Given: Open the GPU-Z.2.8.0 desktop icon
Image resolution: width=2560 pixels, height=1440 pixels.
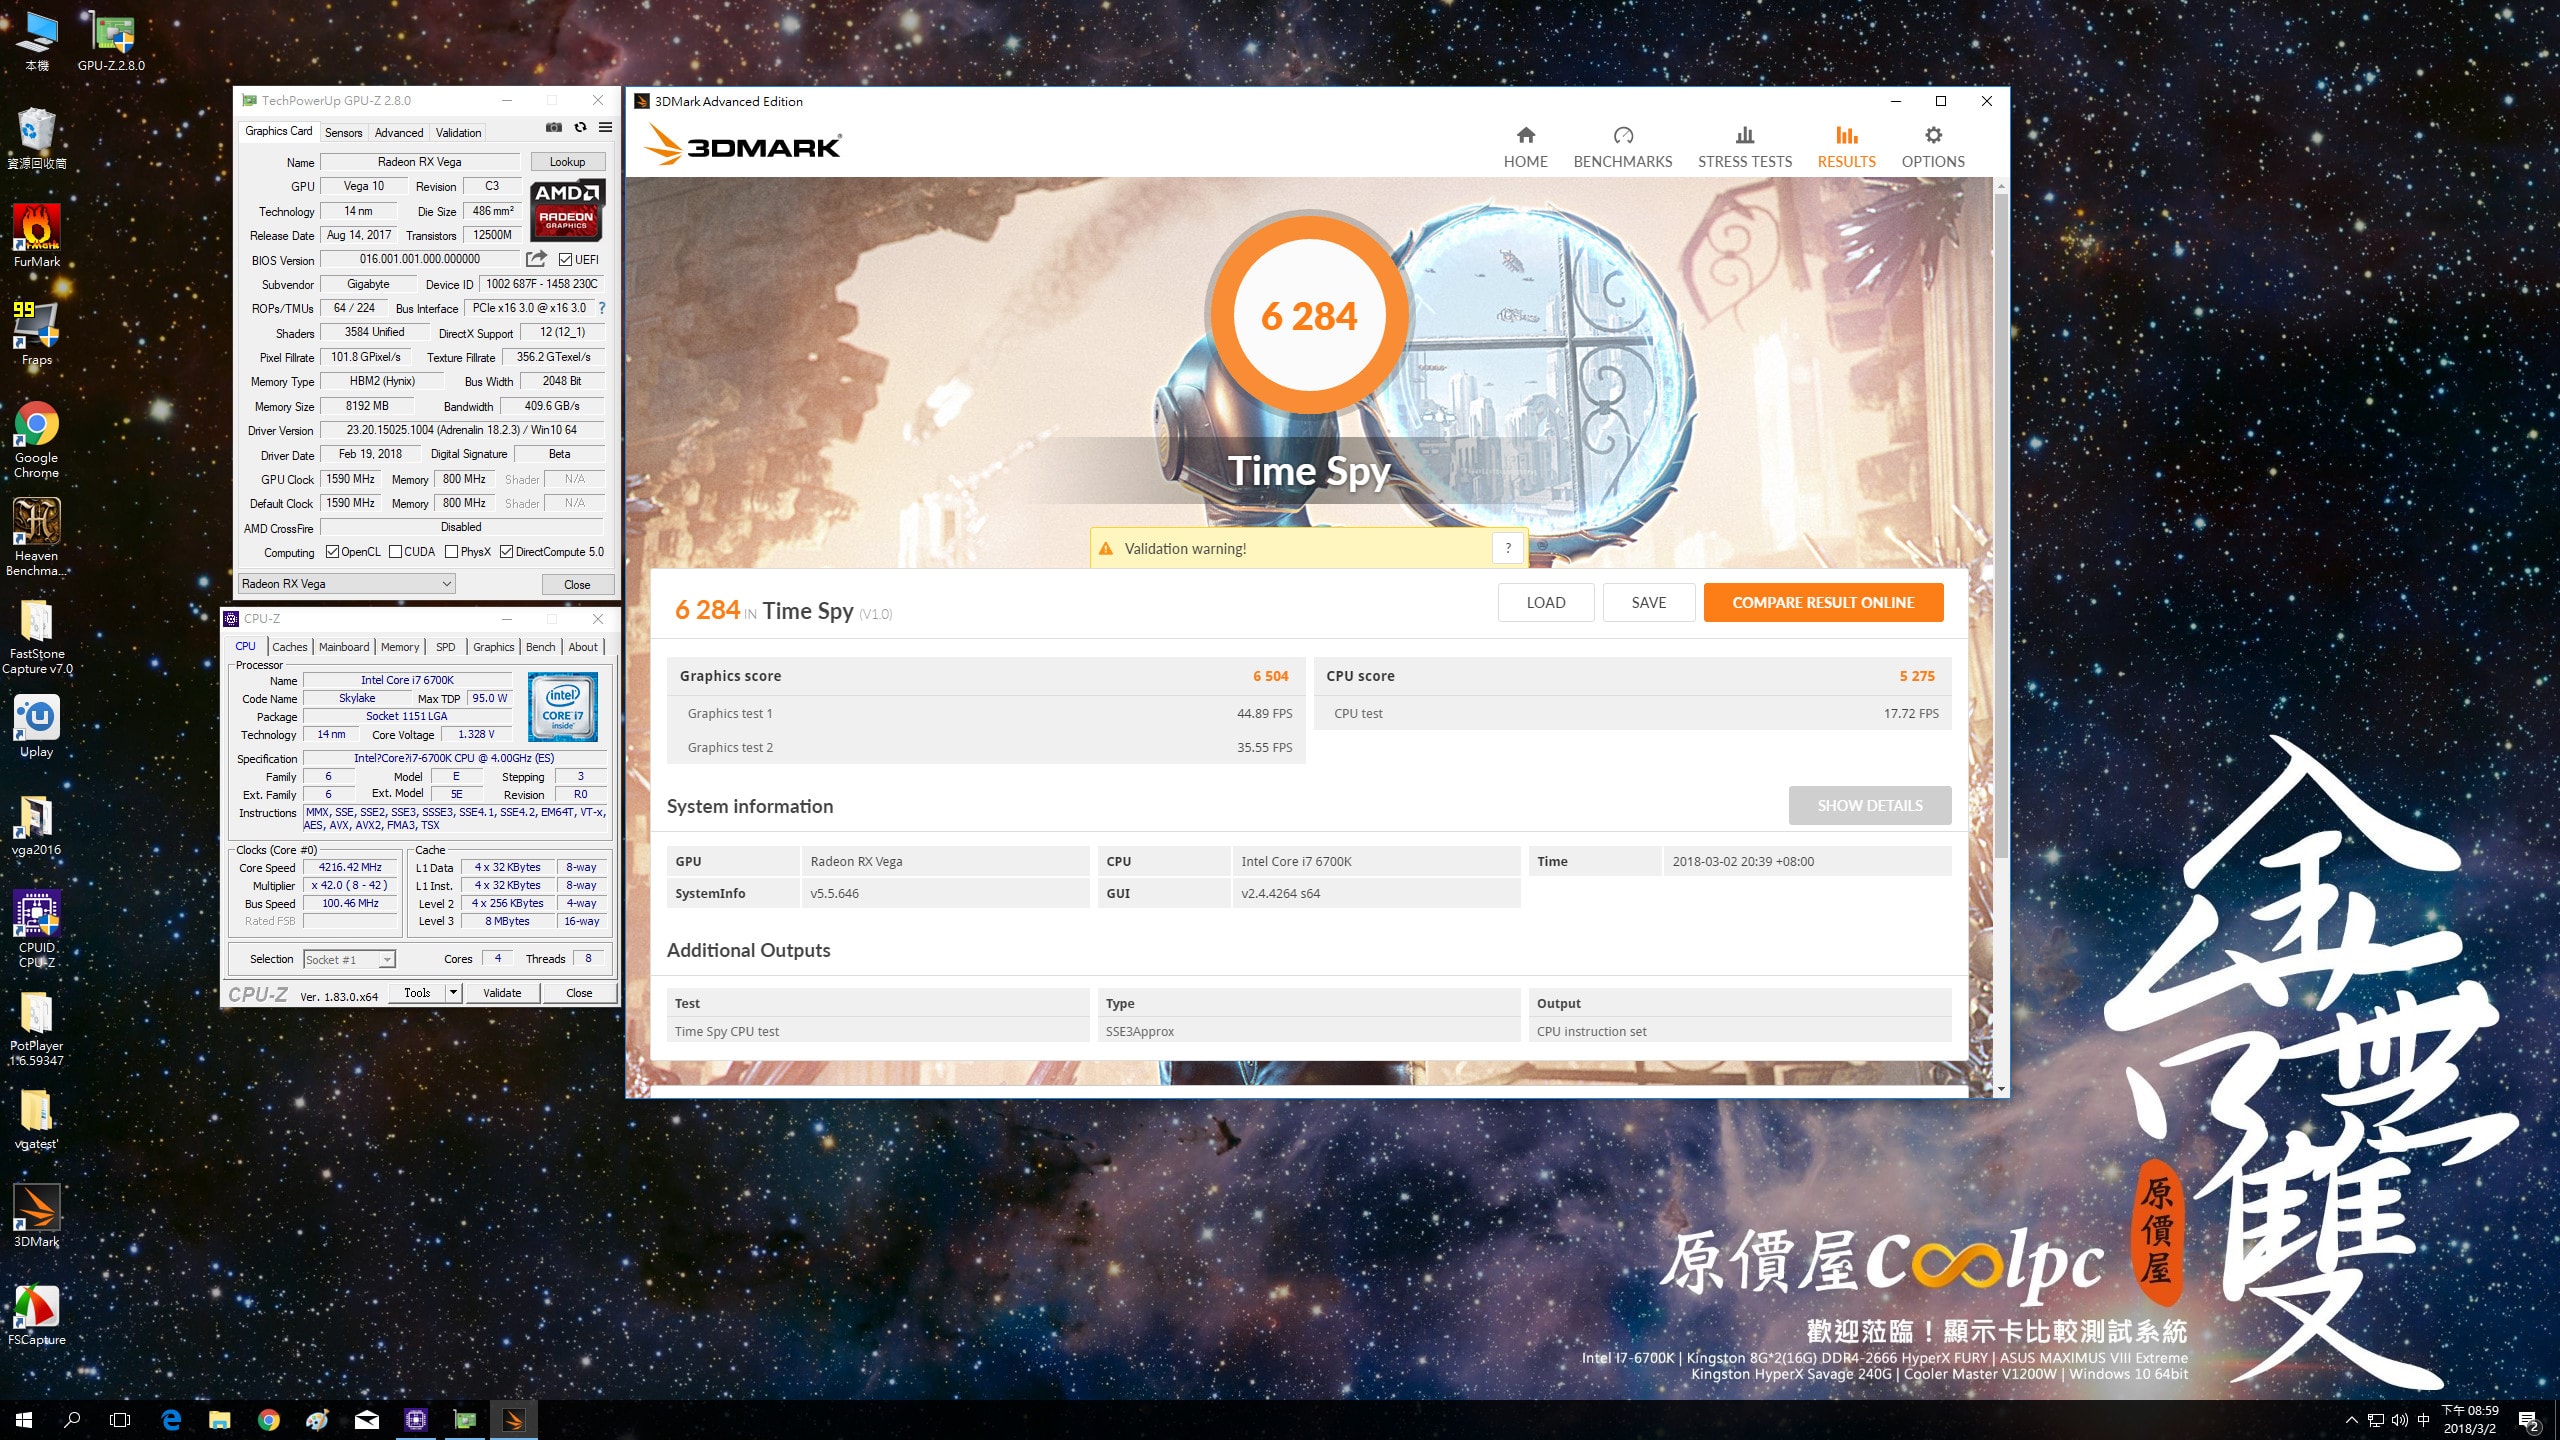Looking at the screenshot, I should coord(112,40).
